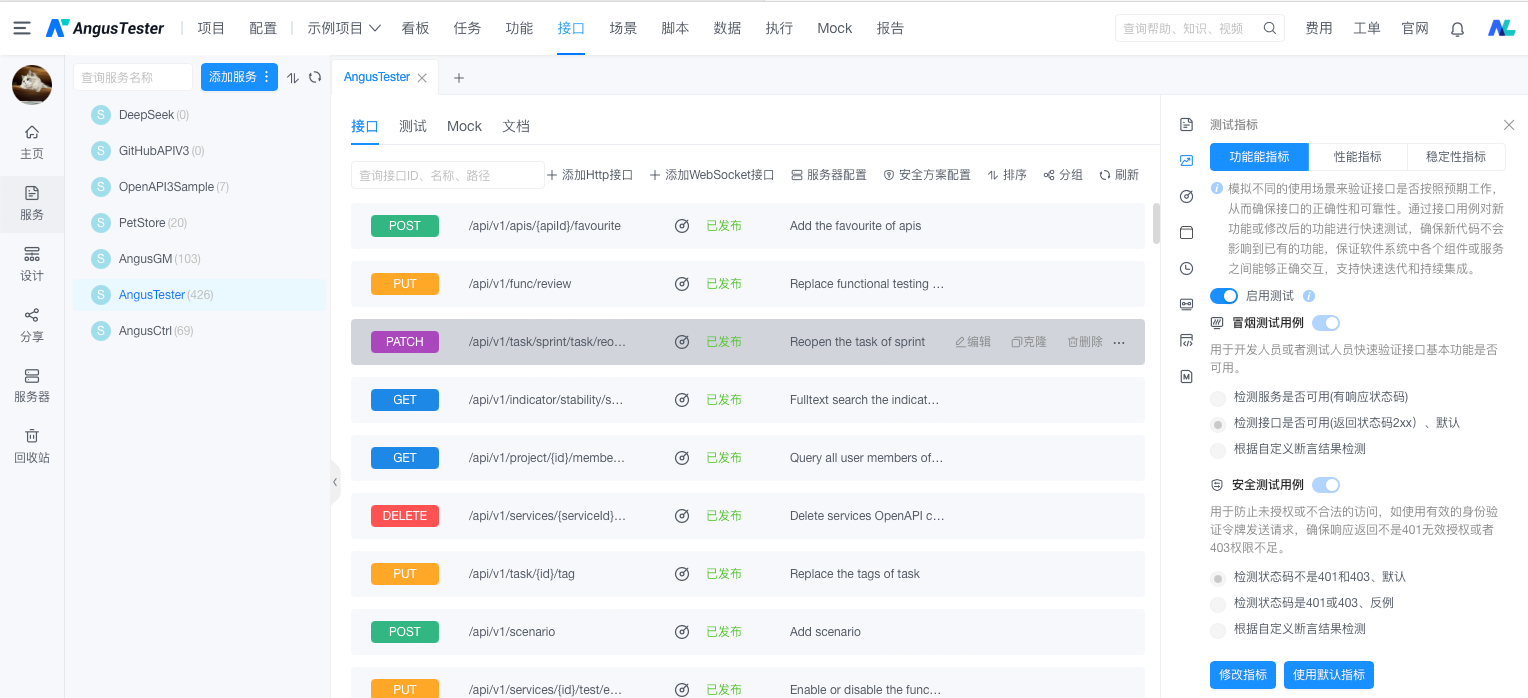Click the AngusTester logo
The image size is (1528, 698).
click(x=105, y=28)
